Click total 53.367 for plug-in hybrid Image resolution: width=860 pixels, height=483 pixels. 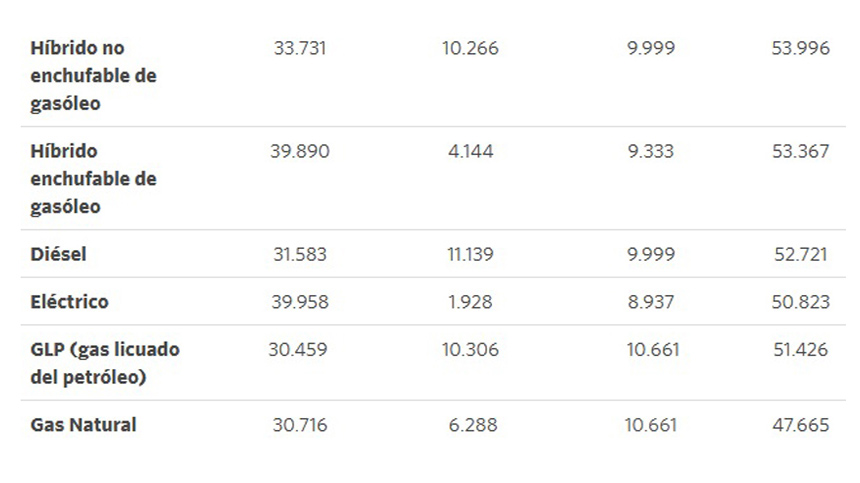click(x=801, y=151)
